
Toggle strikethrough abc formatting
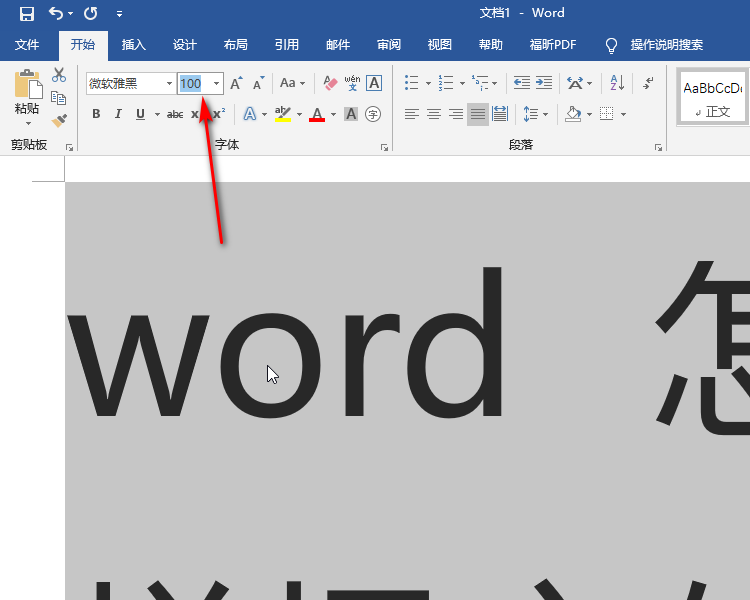[x=175, y=114]
